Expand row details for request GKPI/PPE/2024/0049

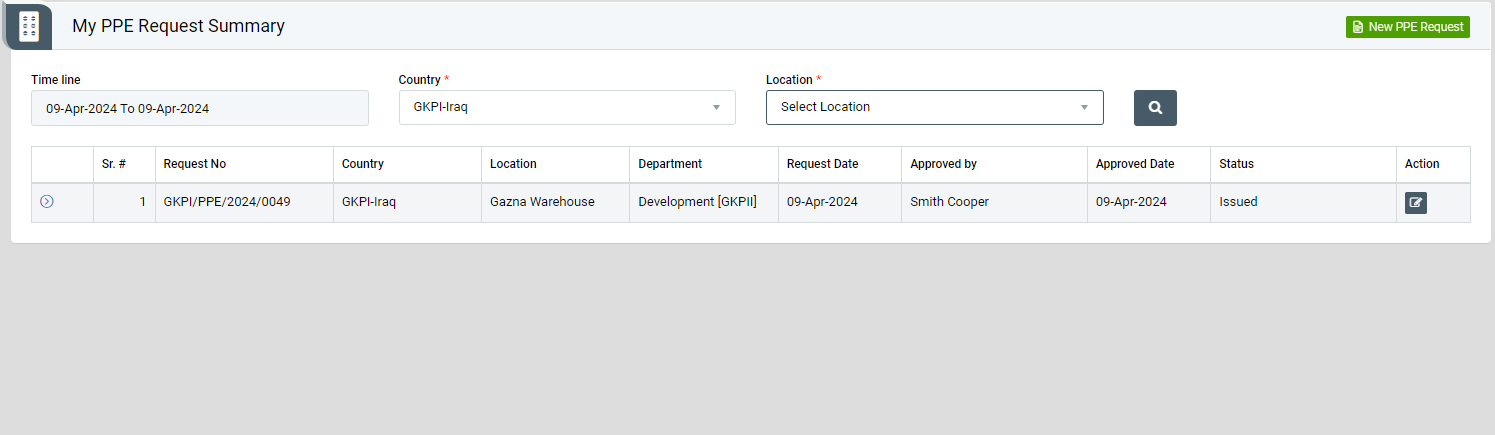click(47, 202)
